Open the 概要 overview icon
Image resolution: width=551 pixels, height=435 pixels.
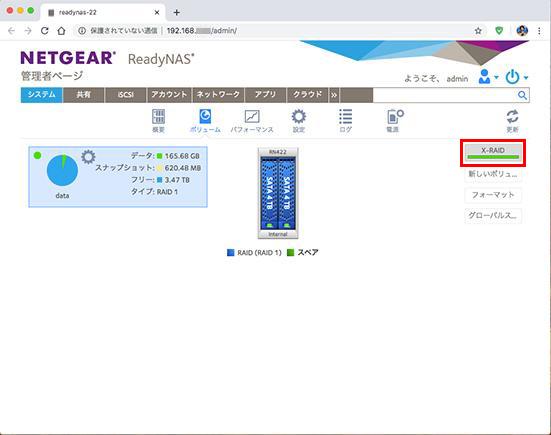[x=158, y=121]
